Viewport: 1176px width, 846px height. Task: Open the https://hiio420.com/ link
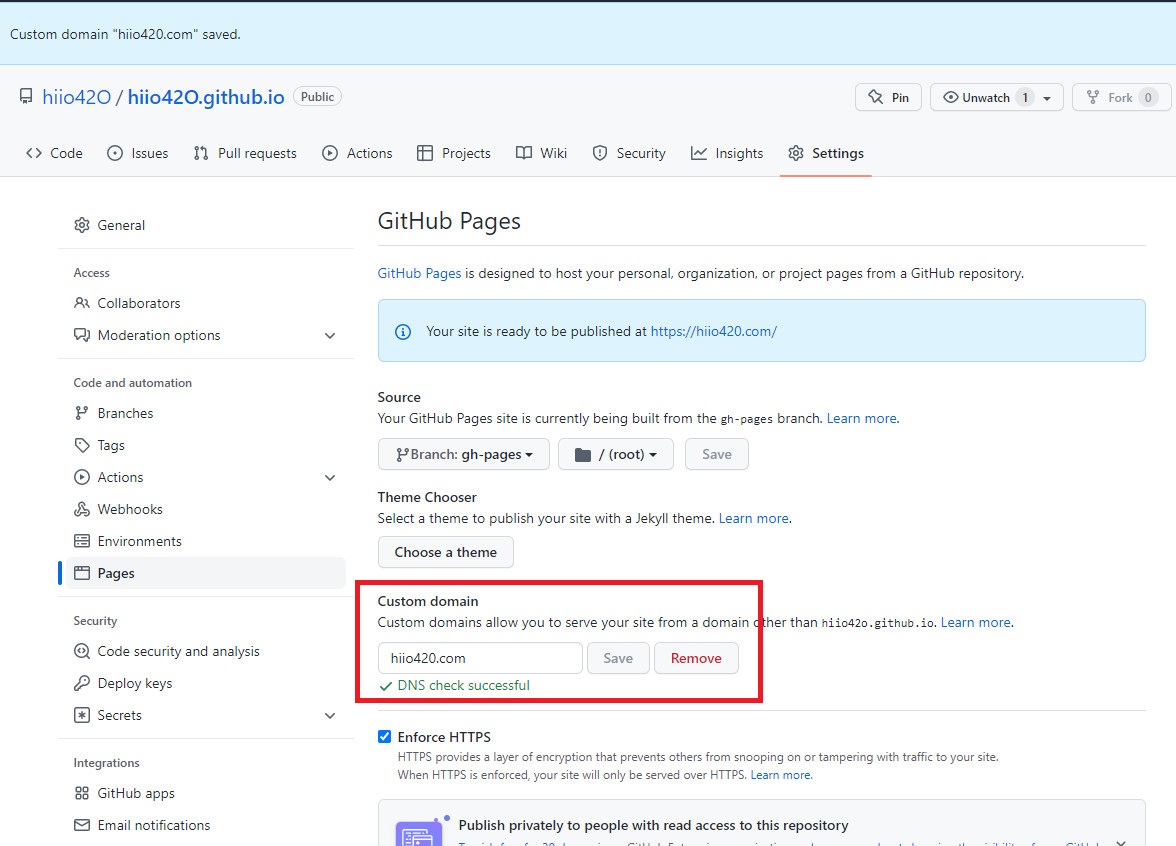713,332
